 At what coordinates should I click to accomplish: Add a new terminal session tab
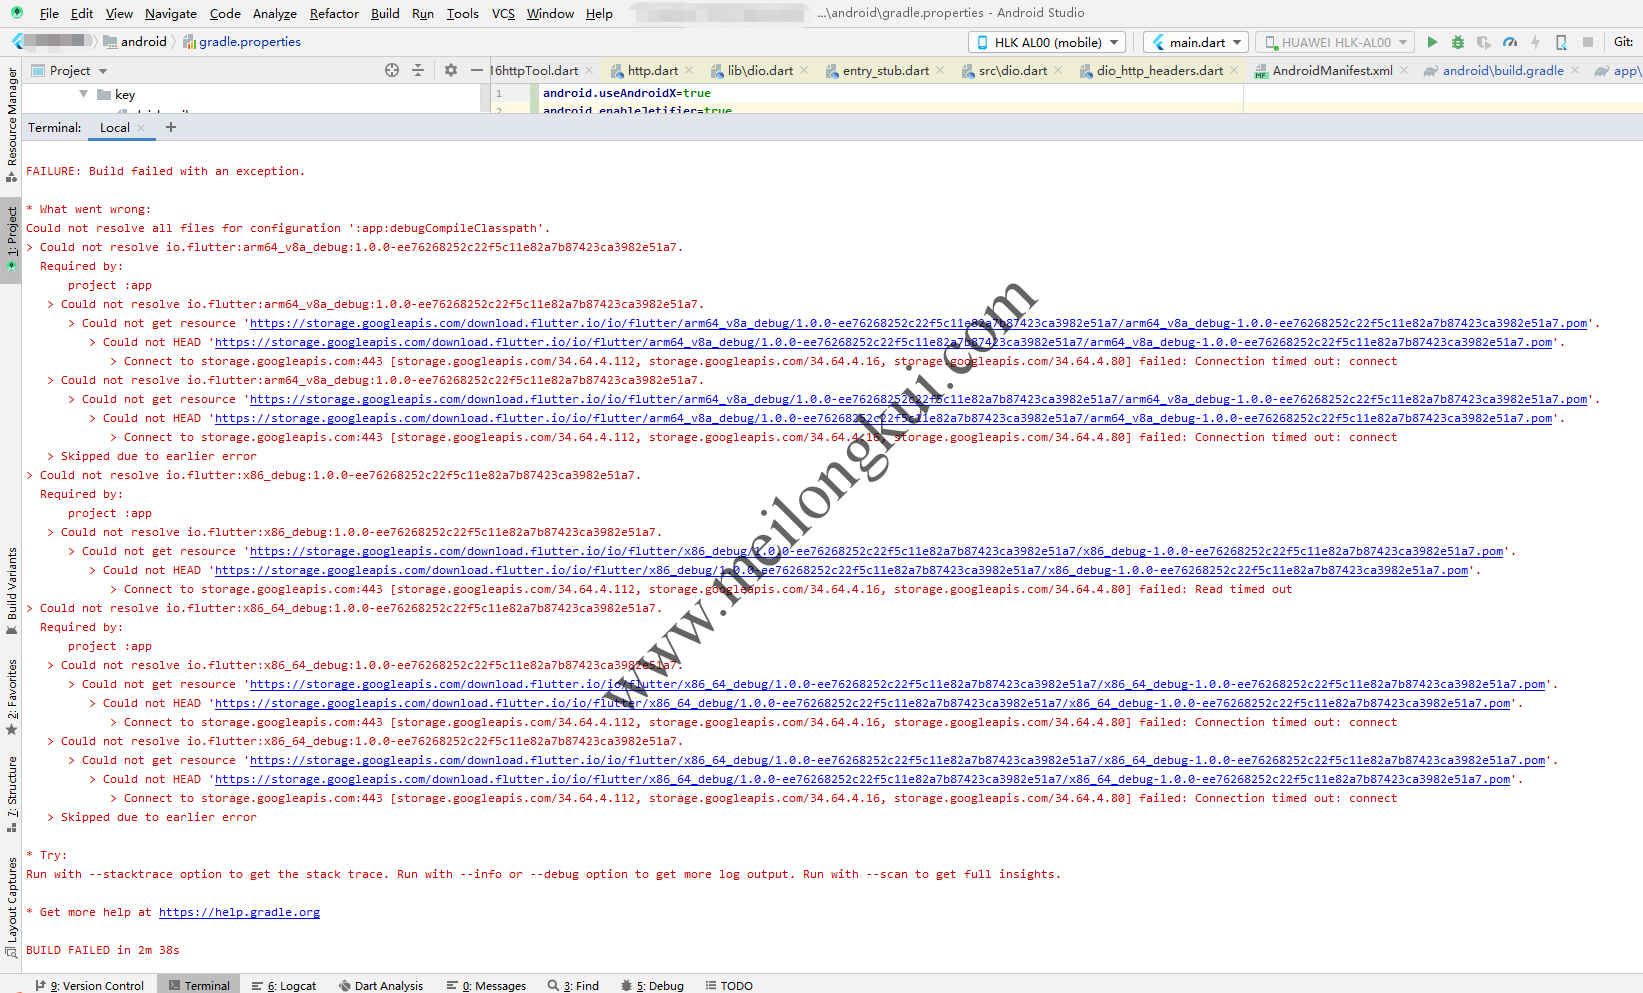tap(171, 127)
